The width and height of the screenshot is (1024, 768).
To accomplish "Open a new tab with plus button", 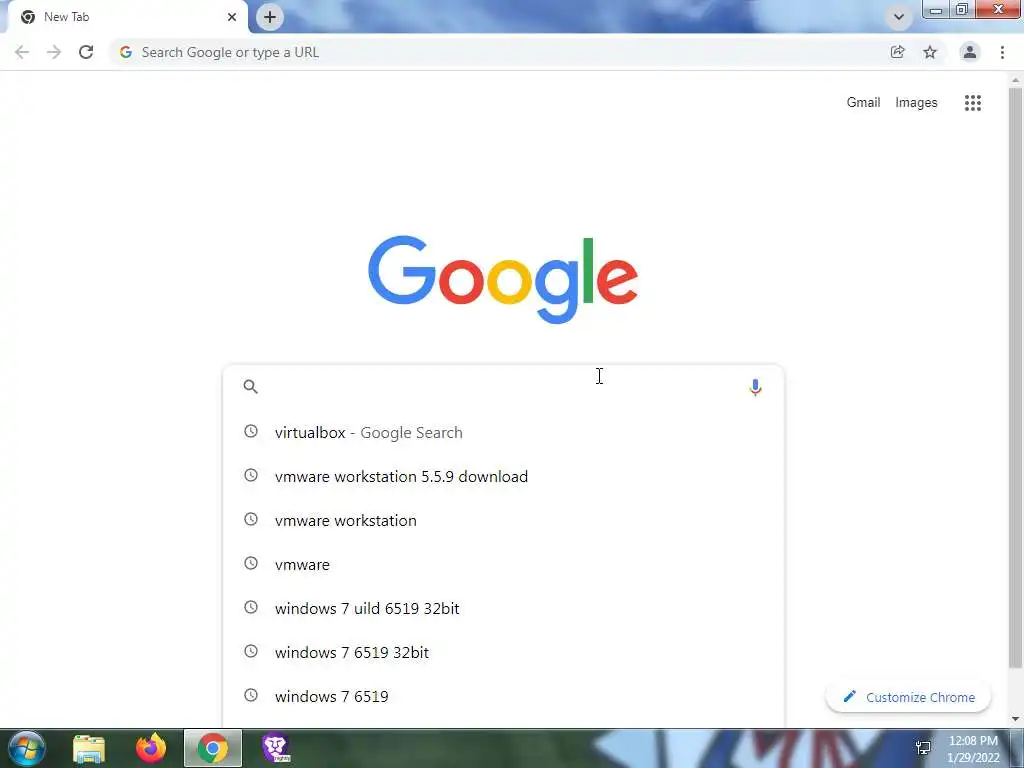I will [x=270, y=17].
